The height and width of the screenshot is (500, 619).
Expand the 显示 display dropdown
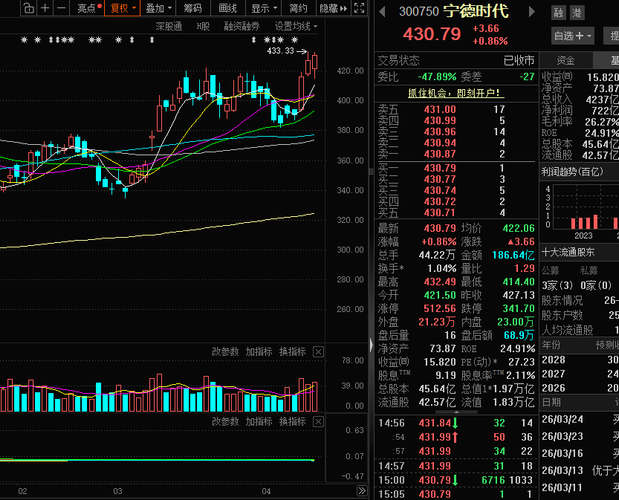tap(264, 8)
